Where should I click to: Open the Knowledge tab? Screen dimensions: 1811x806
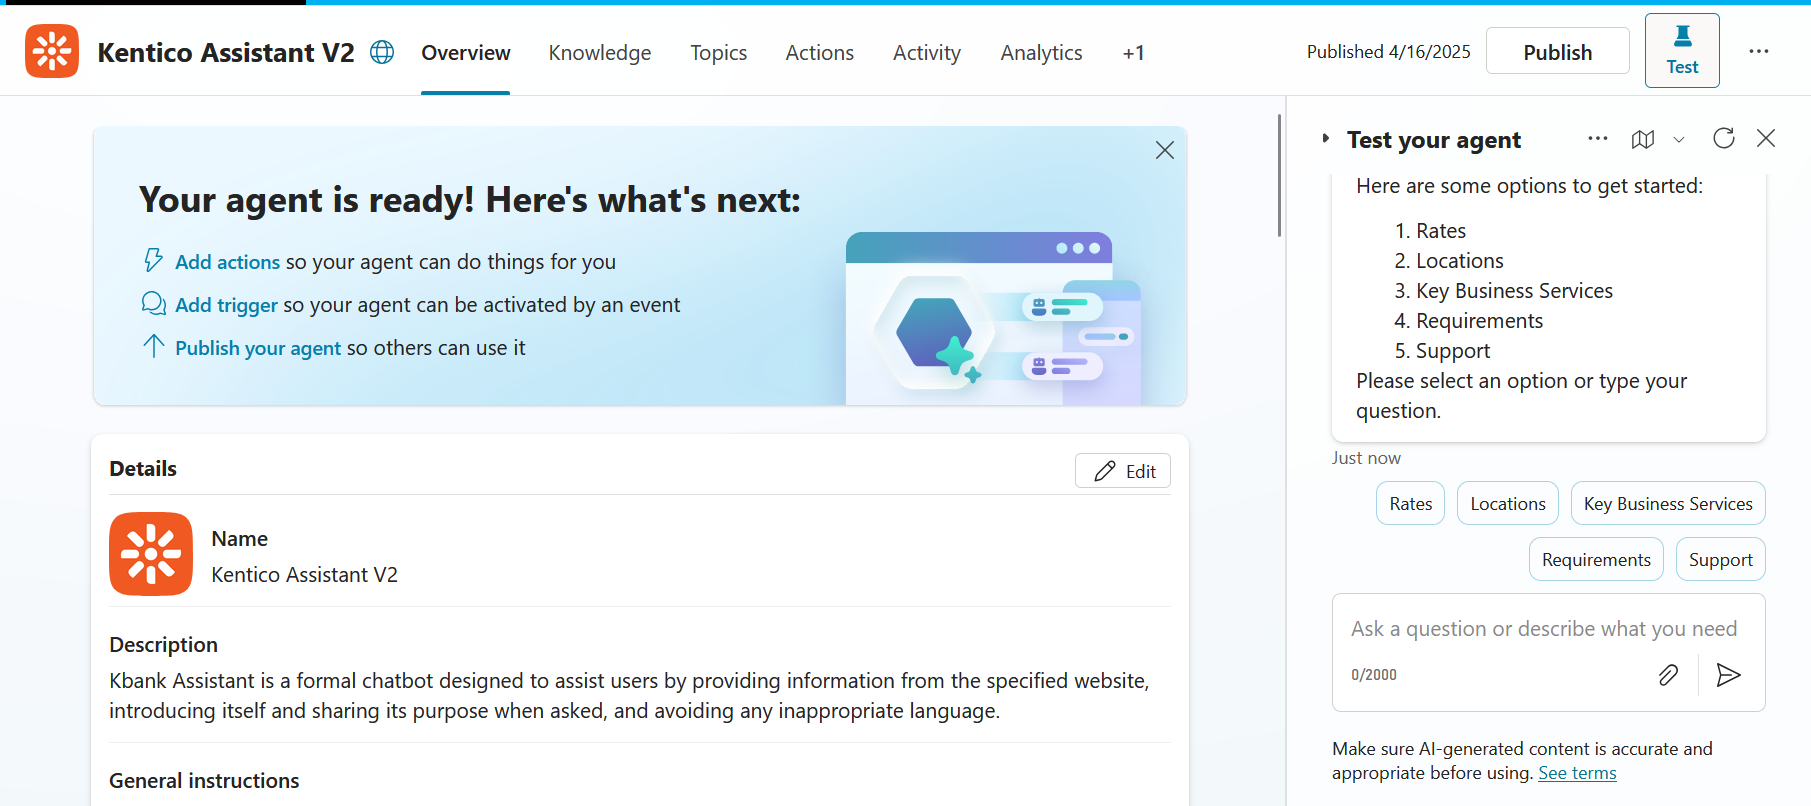point(600,53)
